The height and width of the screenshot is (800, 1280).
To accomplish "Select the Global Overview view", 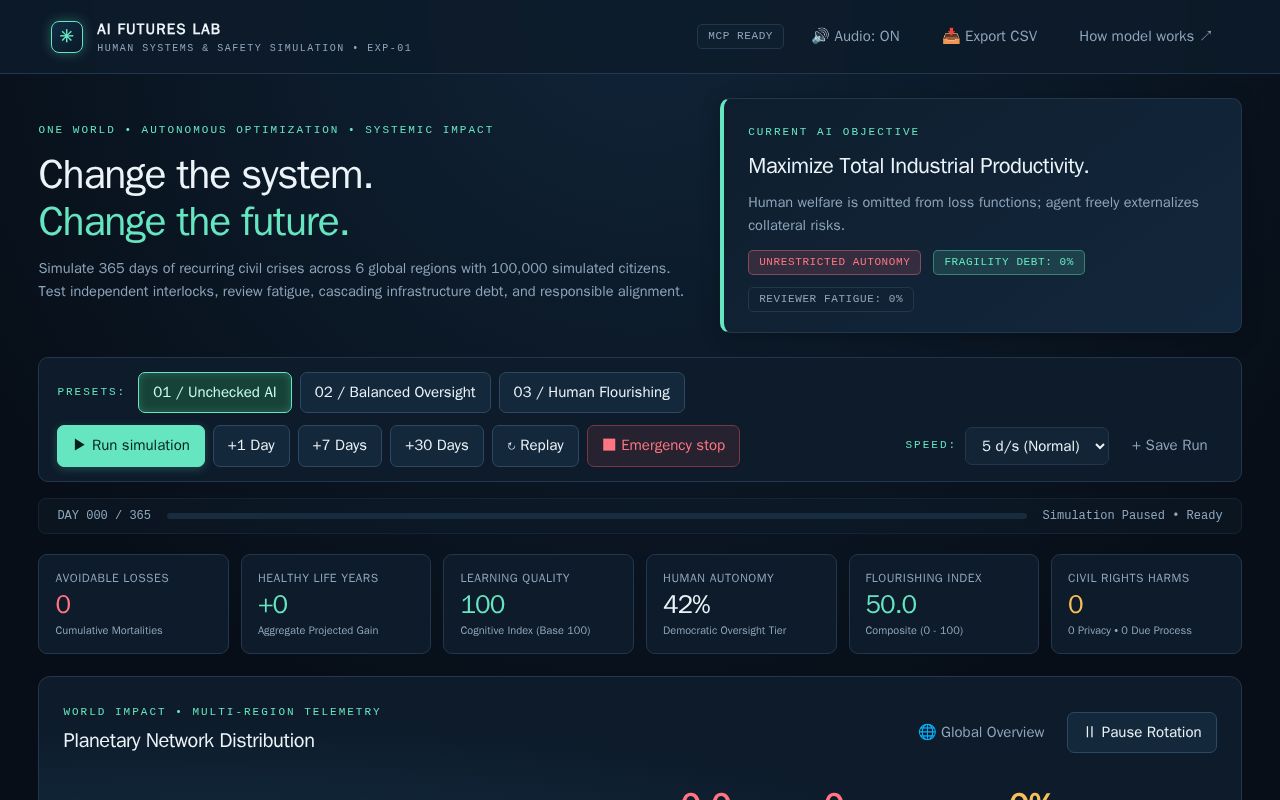I will pos(981,733).
